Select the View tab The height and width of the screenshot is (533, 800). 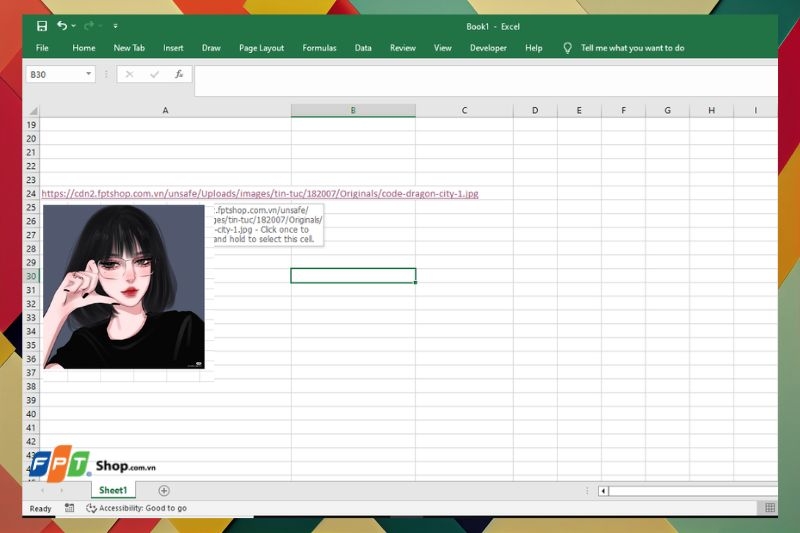(442, 48)
